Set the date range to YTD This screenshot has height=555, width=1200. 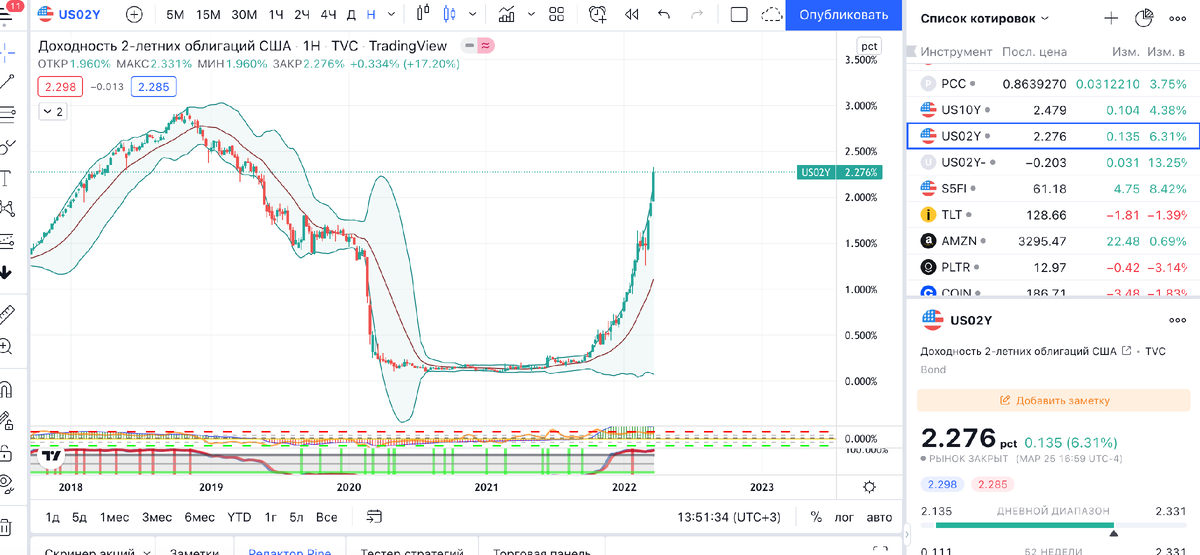(x=239, y=517)
